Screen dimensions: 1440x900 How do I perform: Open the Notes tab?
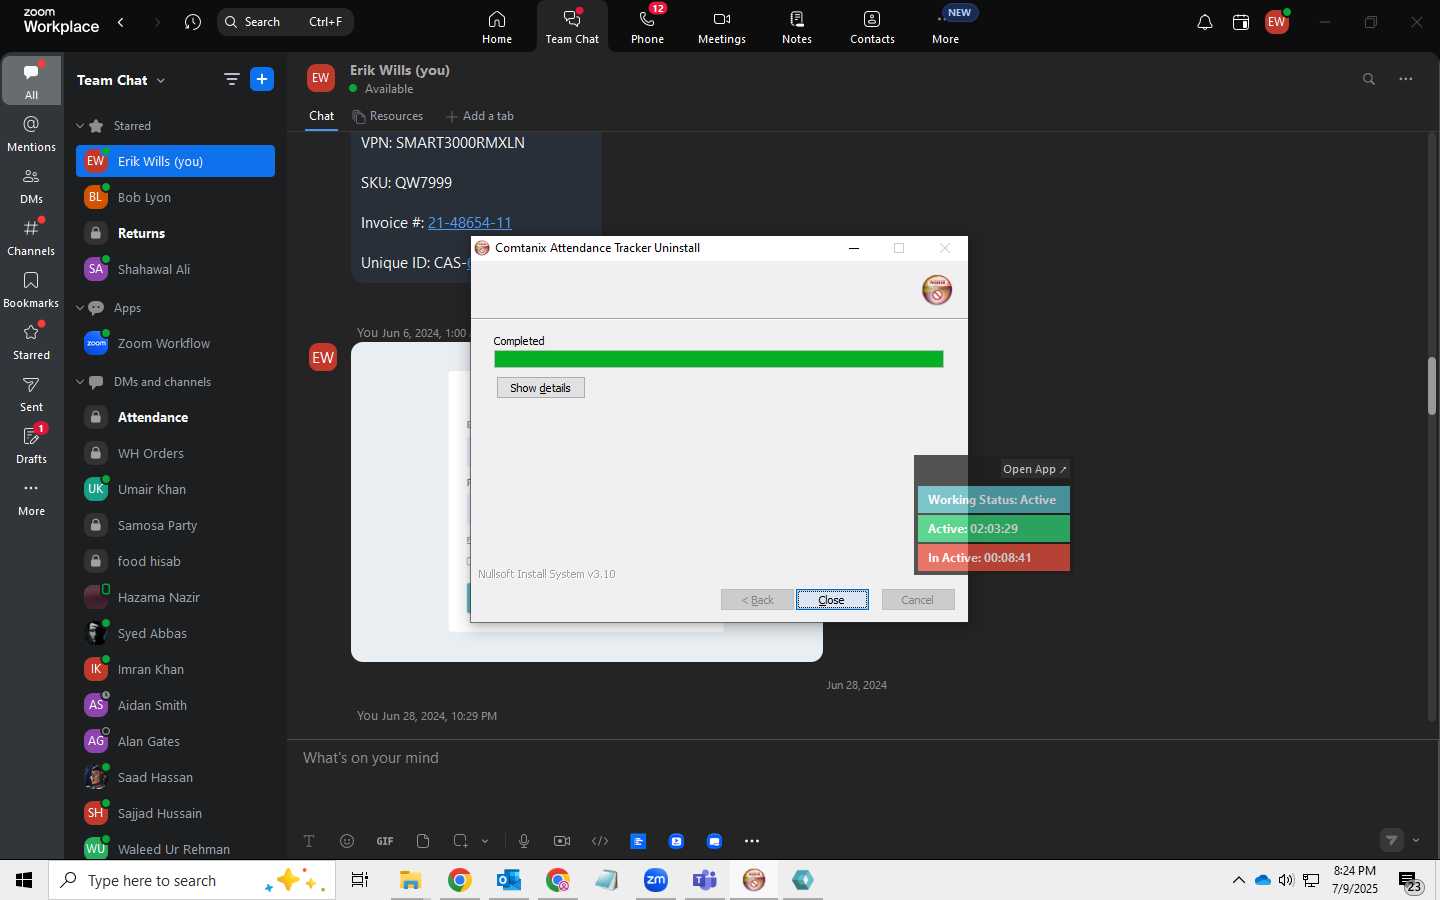[797, 27]
